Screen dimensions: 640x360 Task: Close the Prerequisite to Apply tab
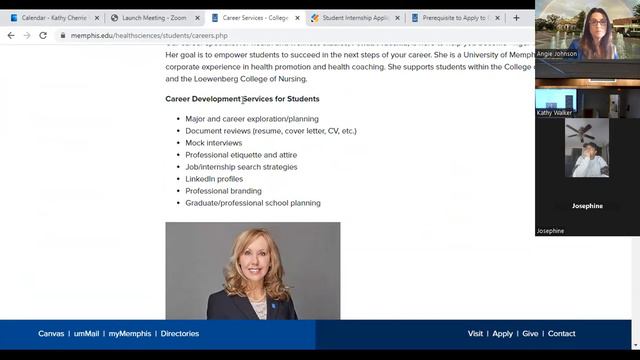[498, 18]
